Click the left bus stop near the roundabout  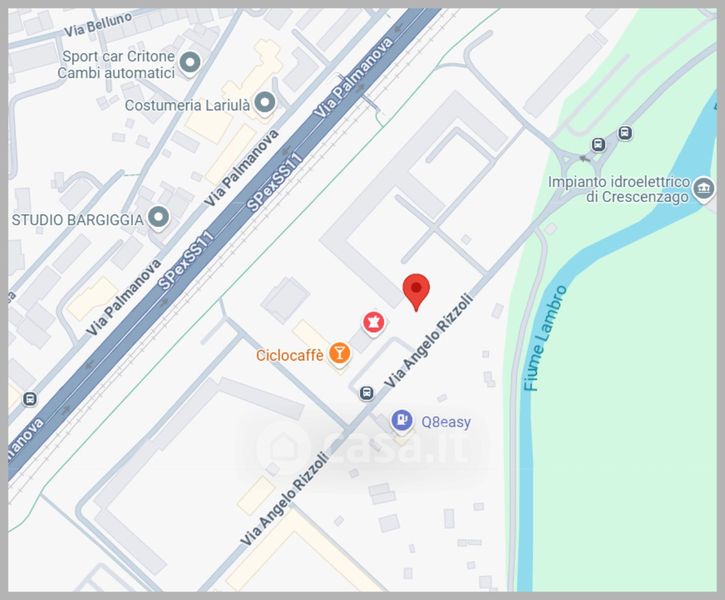point(598,145)
